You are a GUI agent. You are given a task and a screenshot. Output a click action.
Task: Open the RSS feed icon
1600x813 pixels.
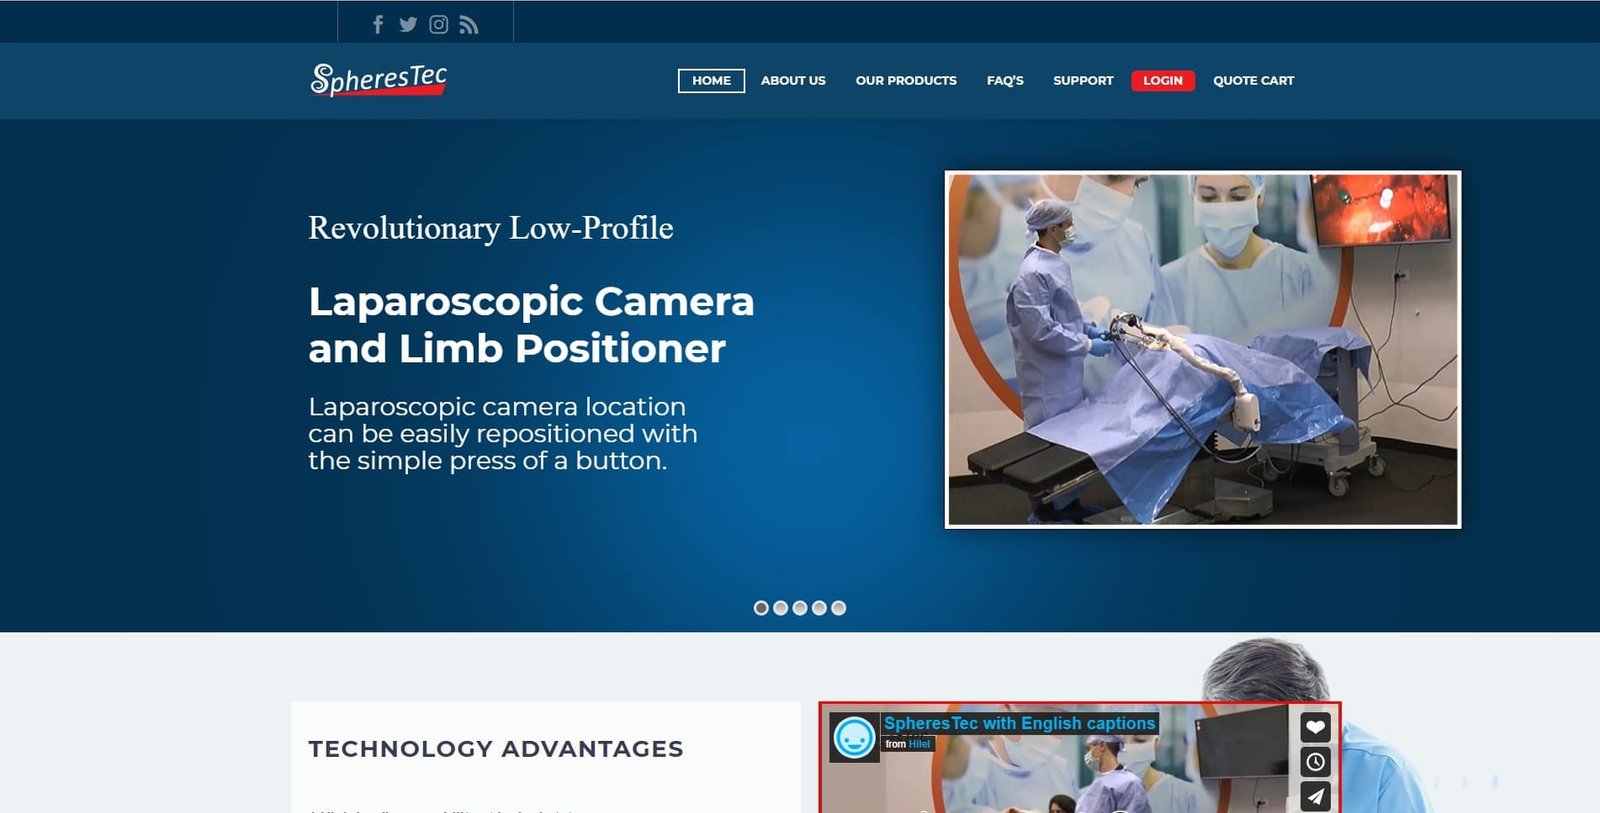point(468,25)
